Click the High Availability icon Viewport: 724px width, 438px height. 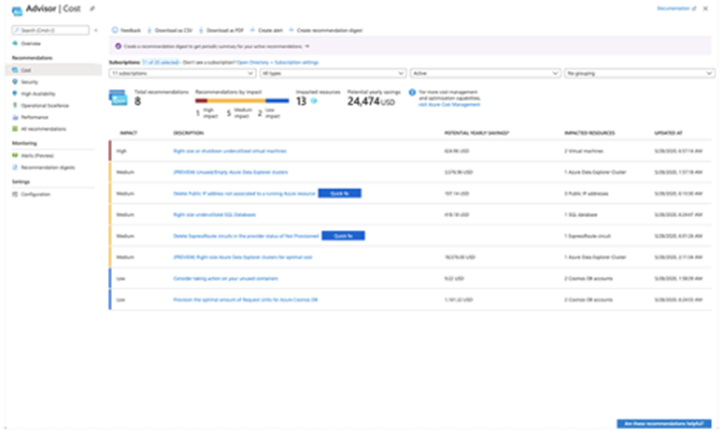15,94
